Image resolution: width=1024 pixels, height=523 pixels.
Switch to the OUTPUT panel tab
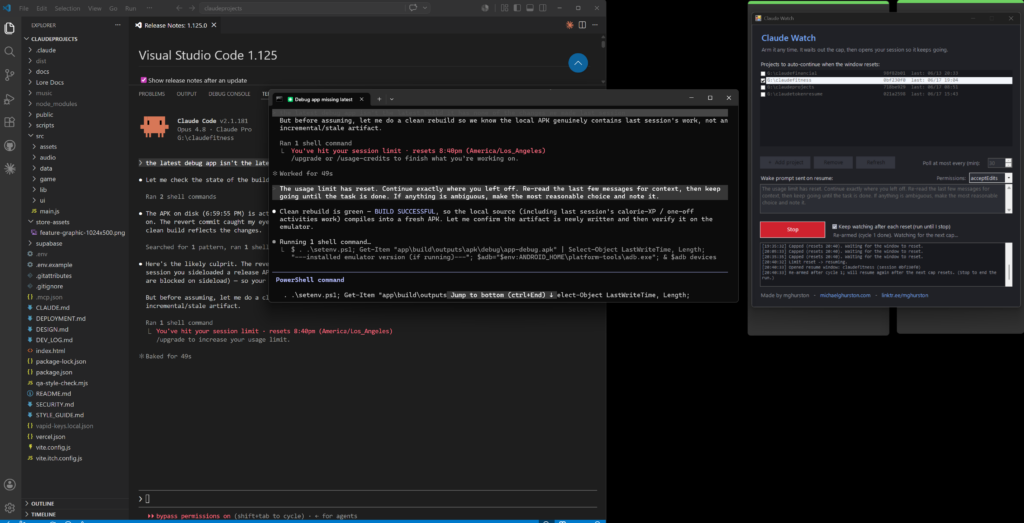coord(187,94)
